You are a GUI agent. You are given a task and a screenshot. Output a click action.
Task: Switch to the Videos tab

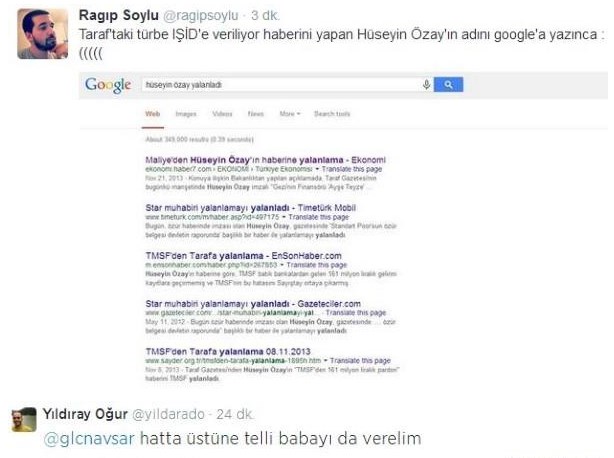pyautogui.click(x=222, y=114)
